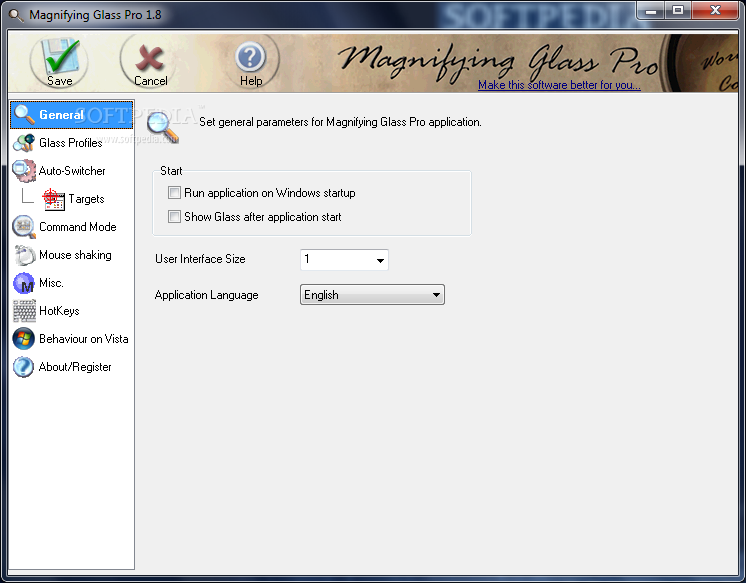
Task: Follow 'Make this software better for you...' link
Action: (x=560, y=85)
